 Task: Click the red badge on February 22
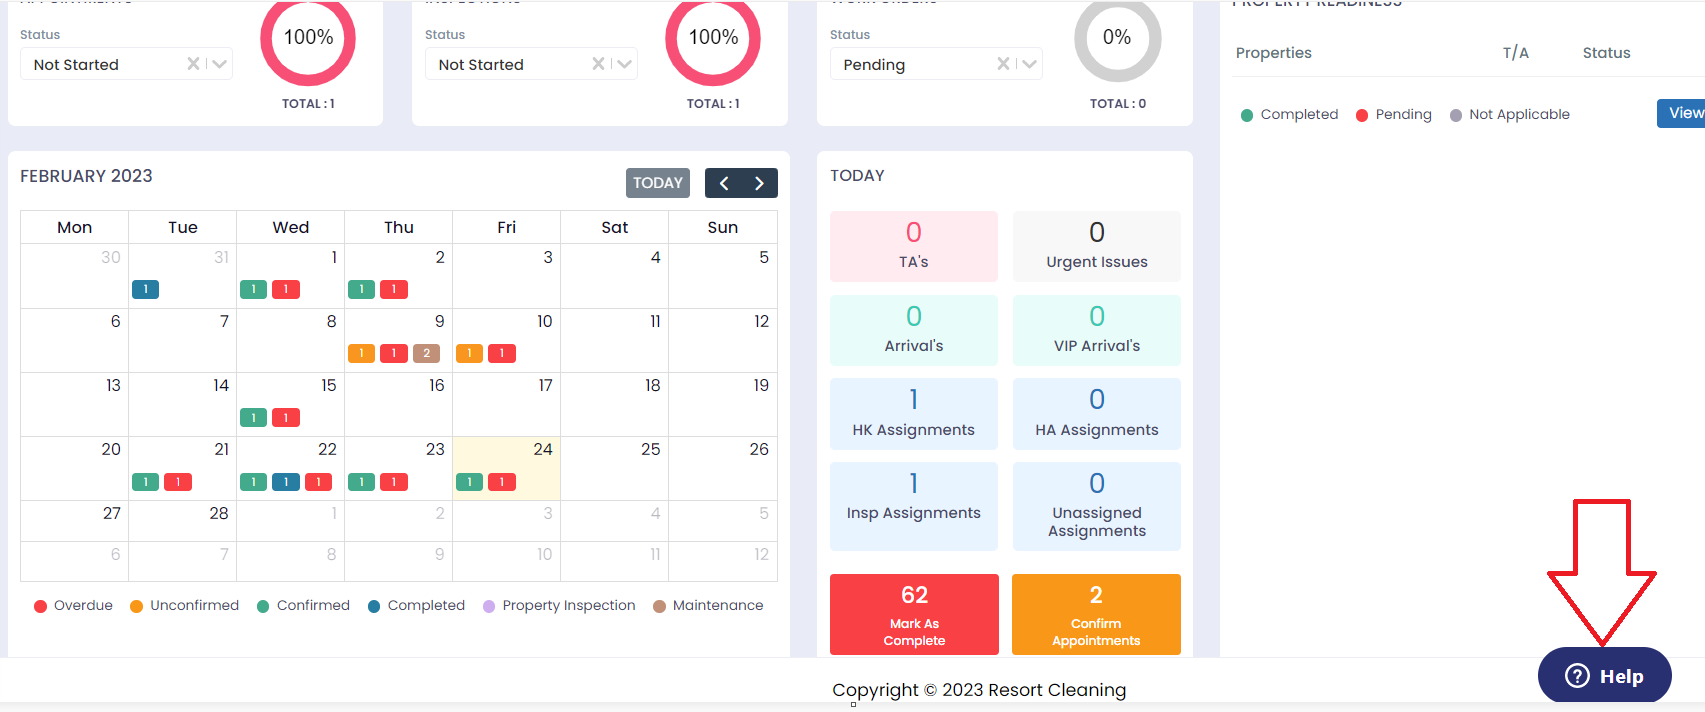click(318, 482)
